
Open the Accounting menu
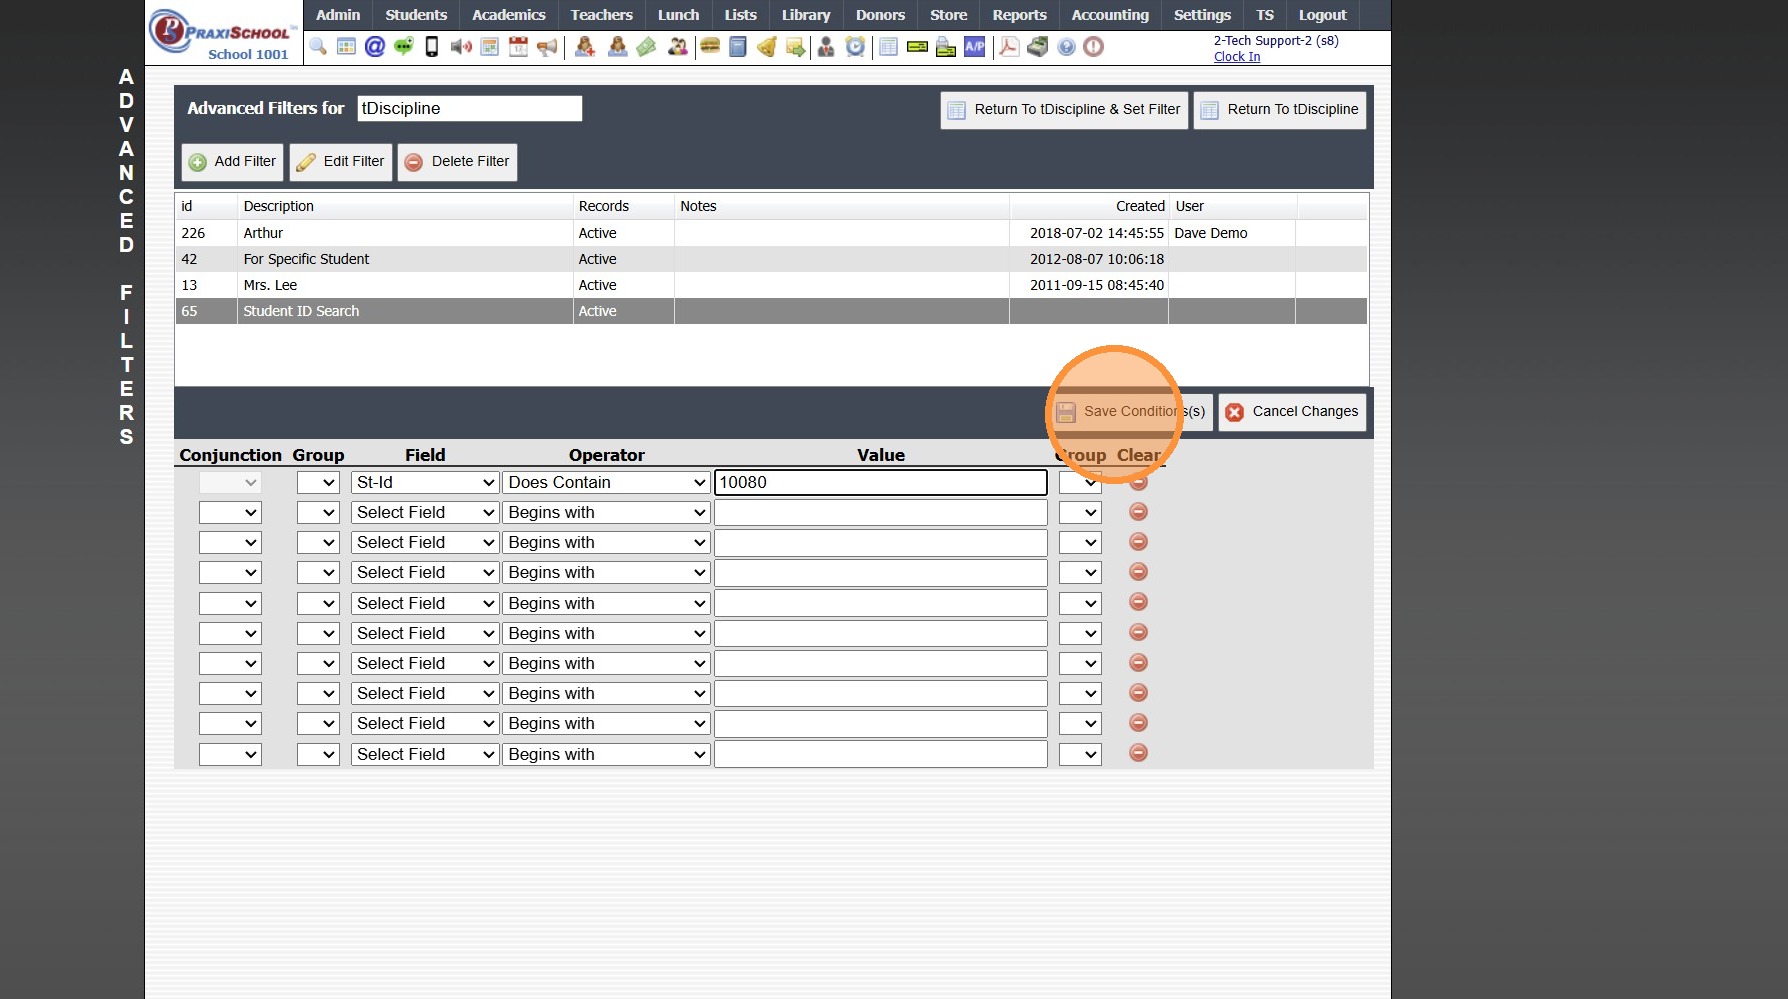pyautogui.click(x=1110, y=15)
